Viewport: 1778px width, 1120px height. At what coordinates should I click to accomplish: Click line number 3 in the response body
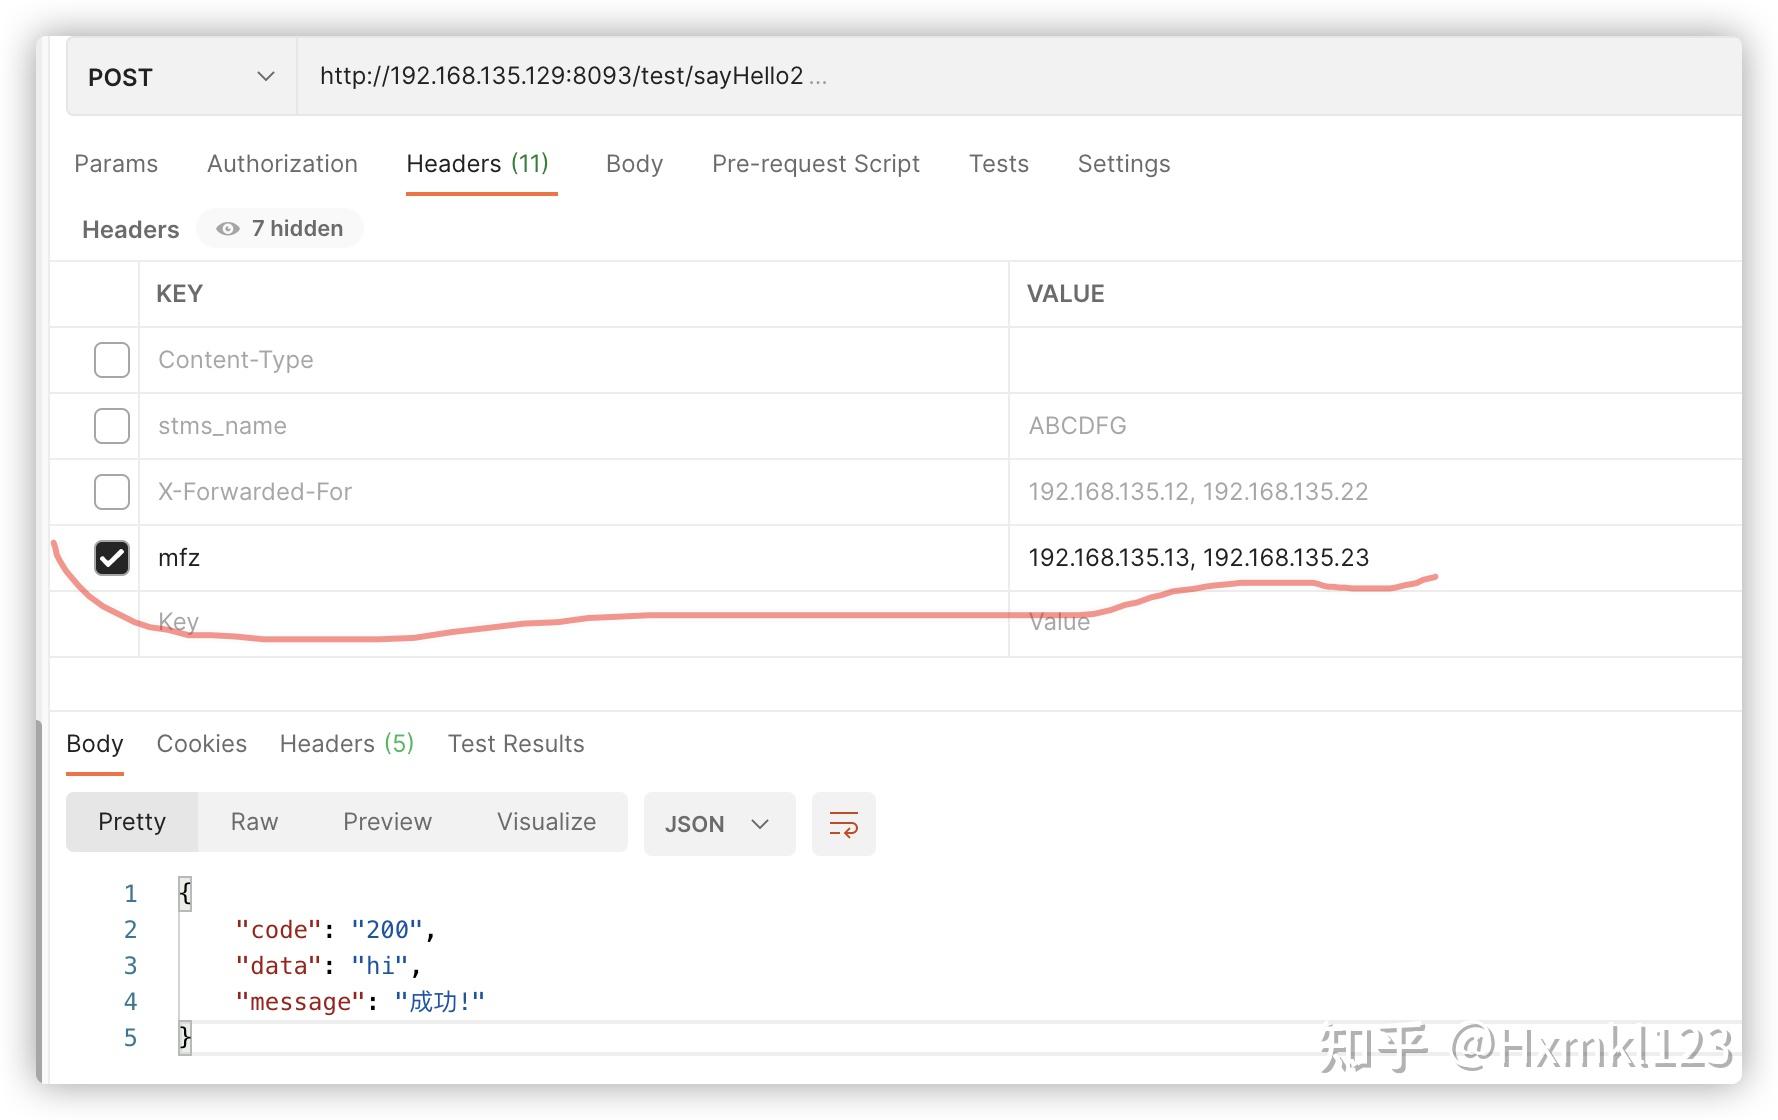pyautogui.click(x=130, y=964)
